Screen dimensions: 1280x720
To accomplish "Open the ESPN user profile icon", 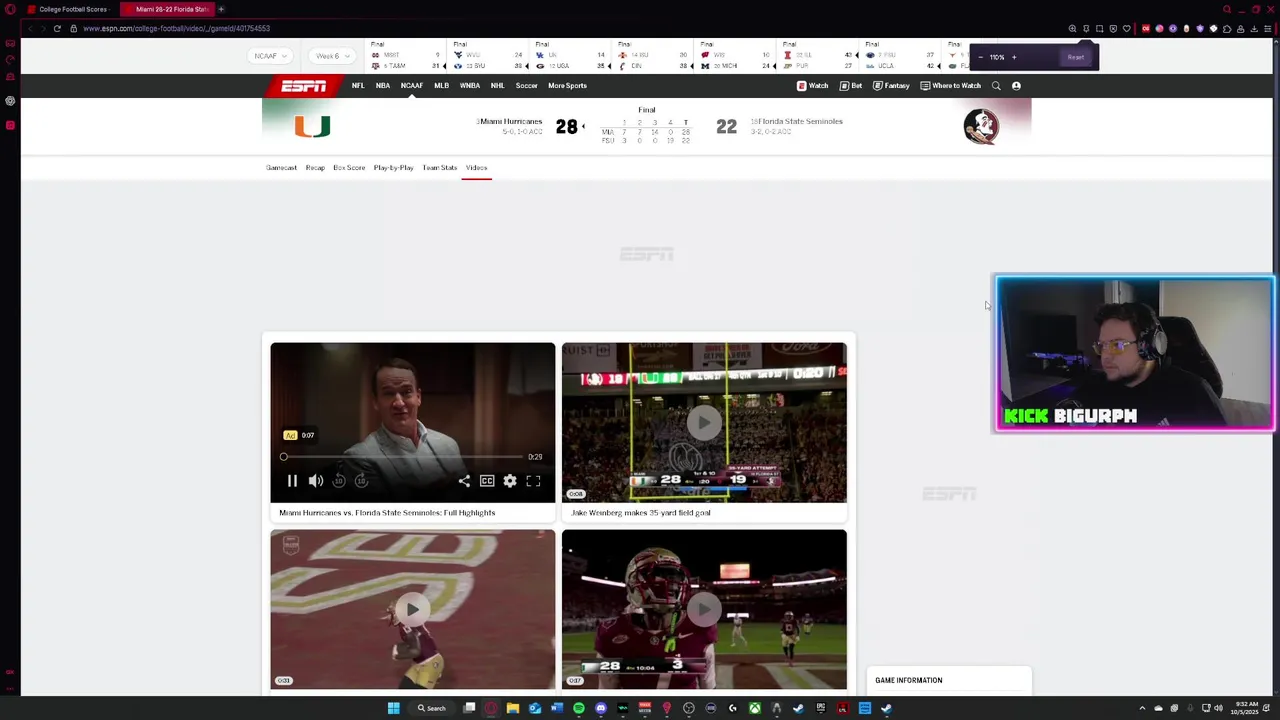I will point(1016,86).
